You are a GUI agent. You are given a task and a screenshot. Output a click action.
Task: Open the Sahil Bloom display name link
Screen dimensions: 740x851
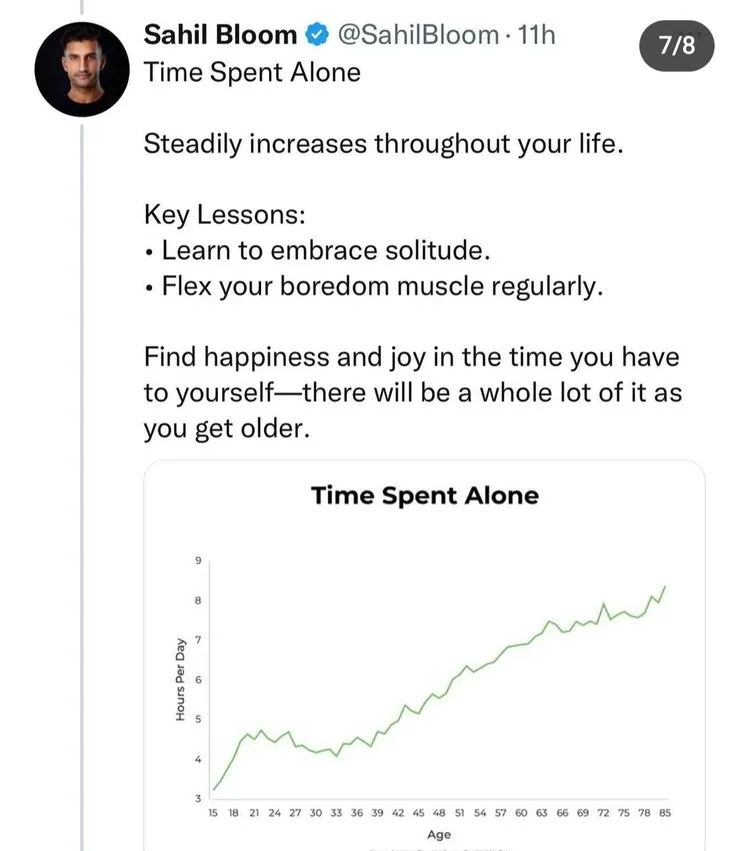(x=221, y=35)
